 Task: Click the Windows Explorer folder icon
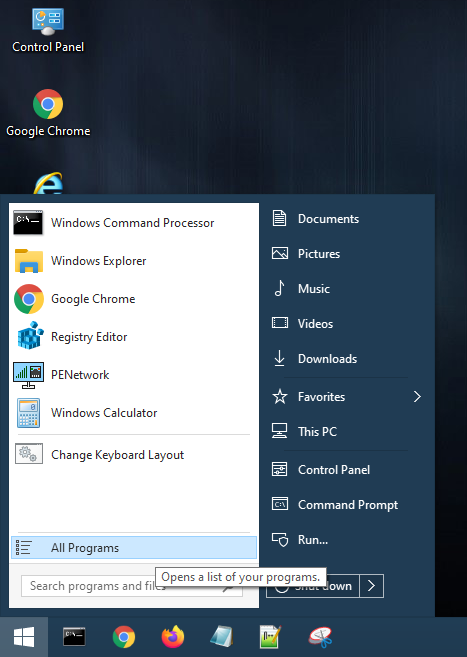[28, 261]
